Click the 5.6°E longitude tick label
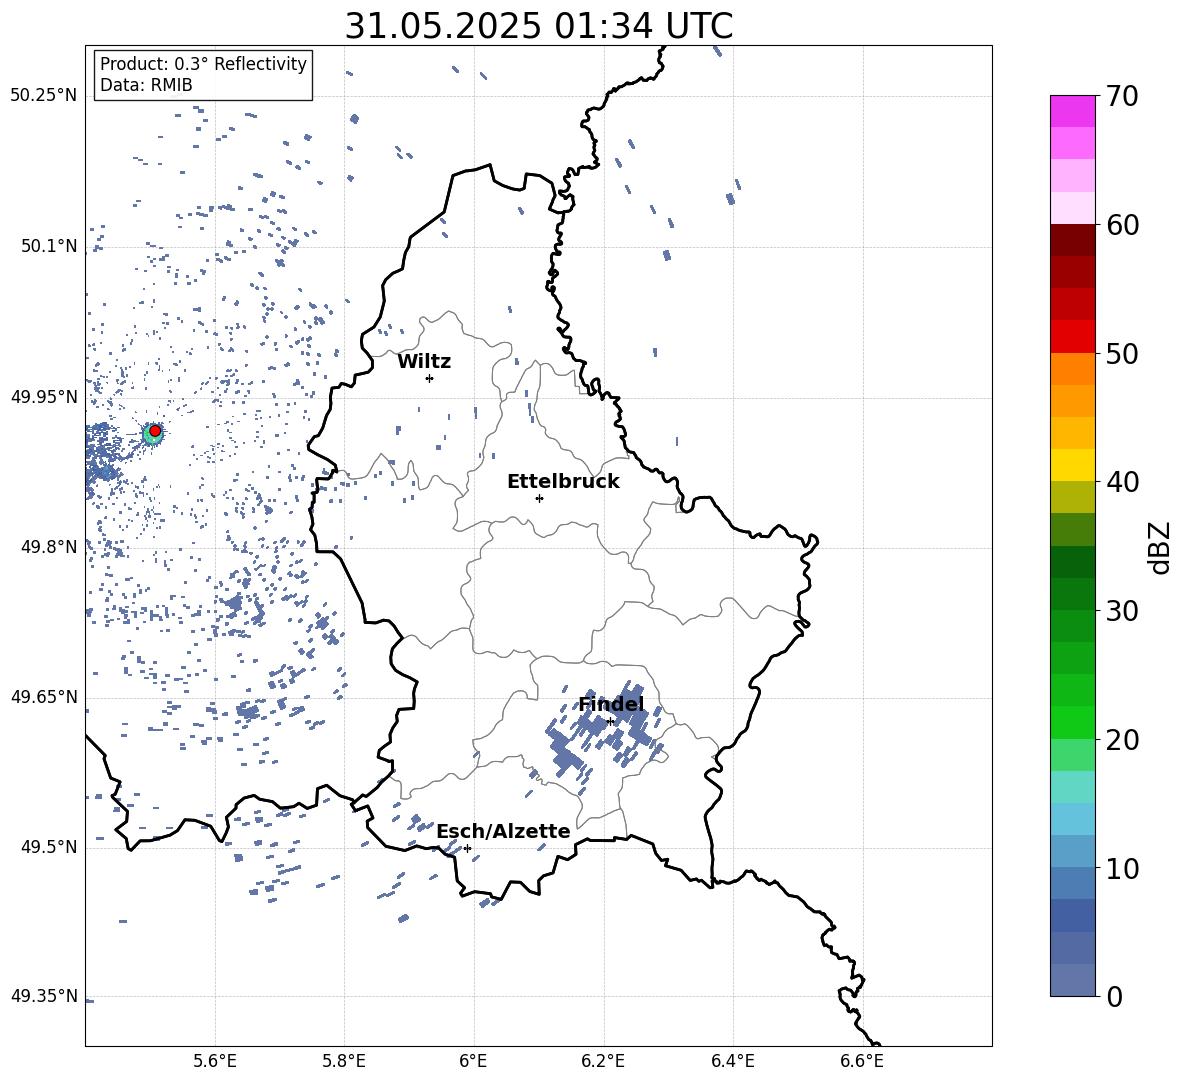The width and height of the screenshot is (1184, 1081). point(215,1062)
